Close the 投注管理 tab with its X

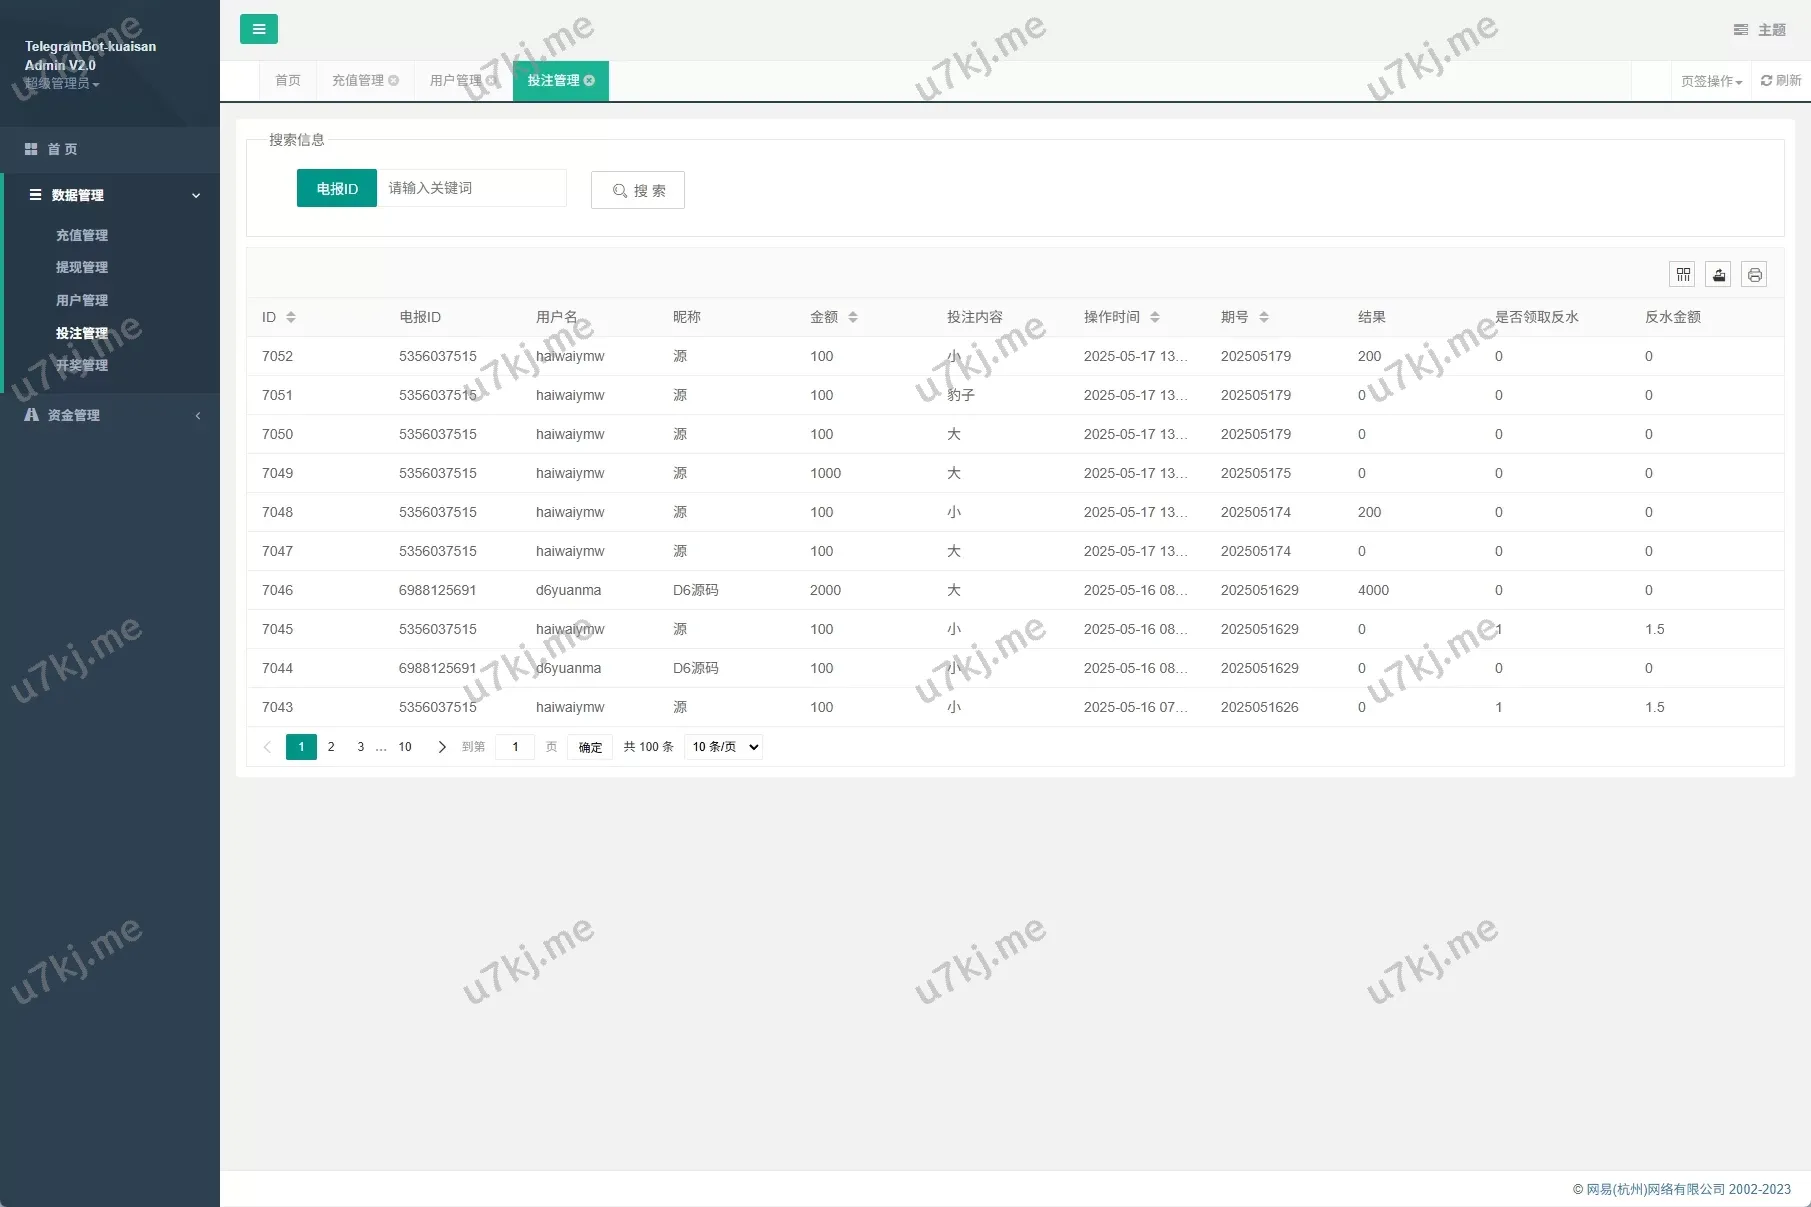pyautogui.click(x=590, y=81)
